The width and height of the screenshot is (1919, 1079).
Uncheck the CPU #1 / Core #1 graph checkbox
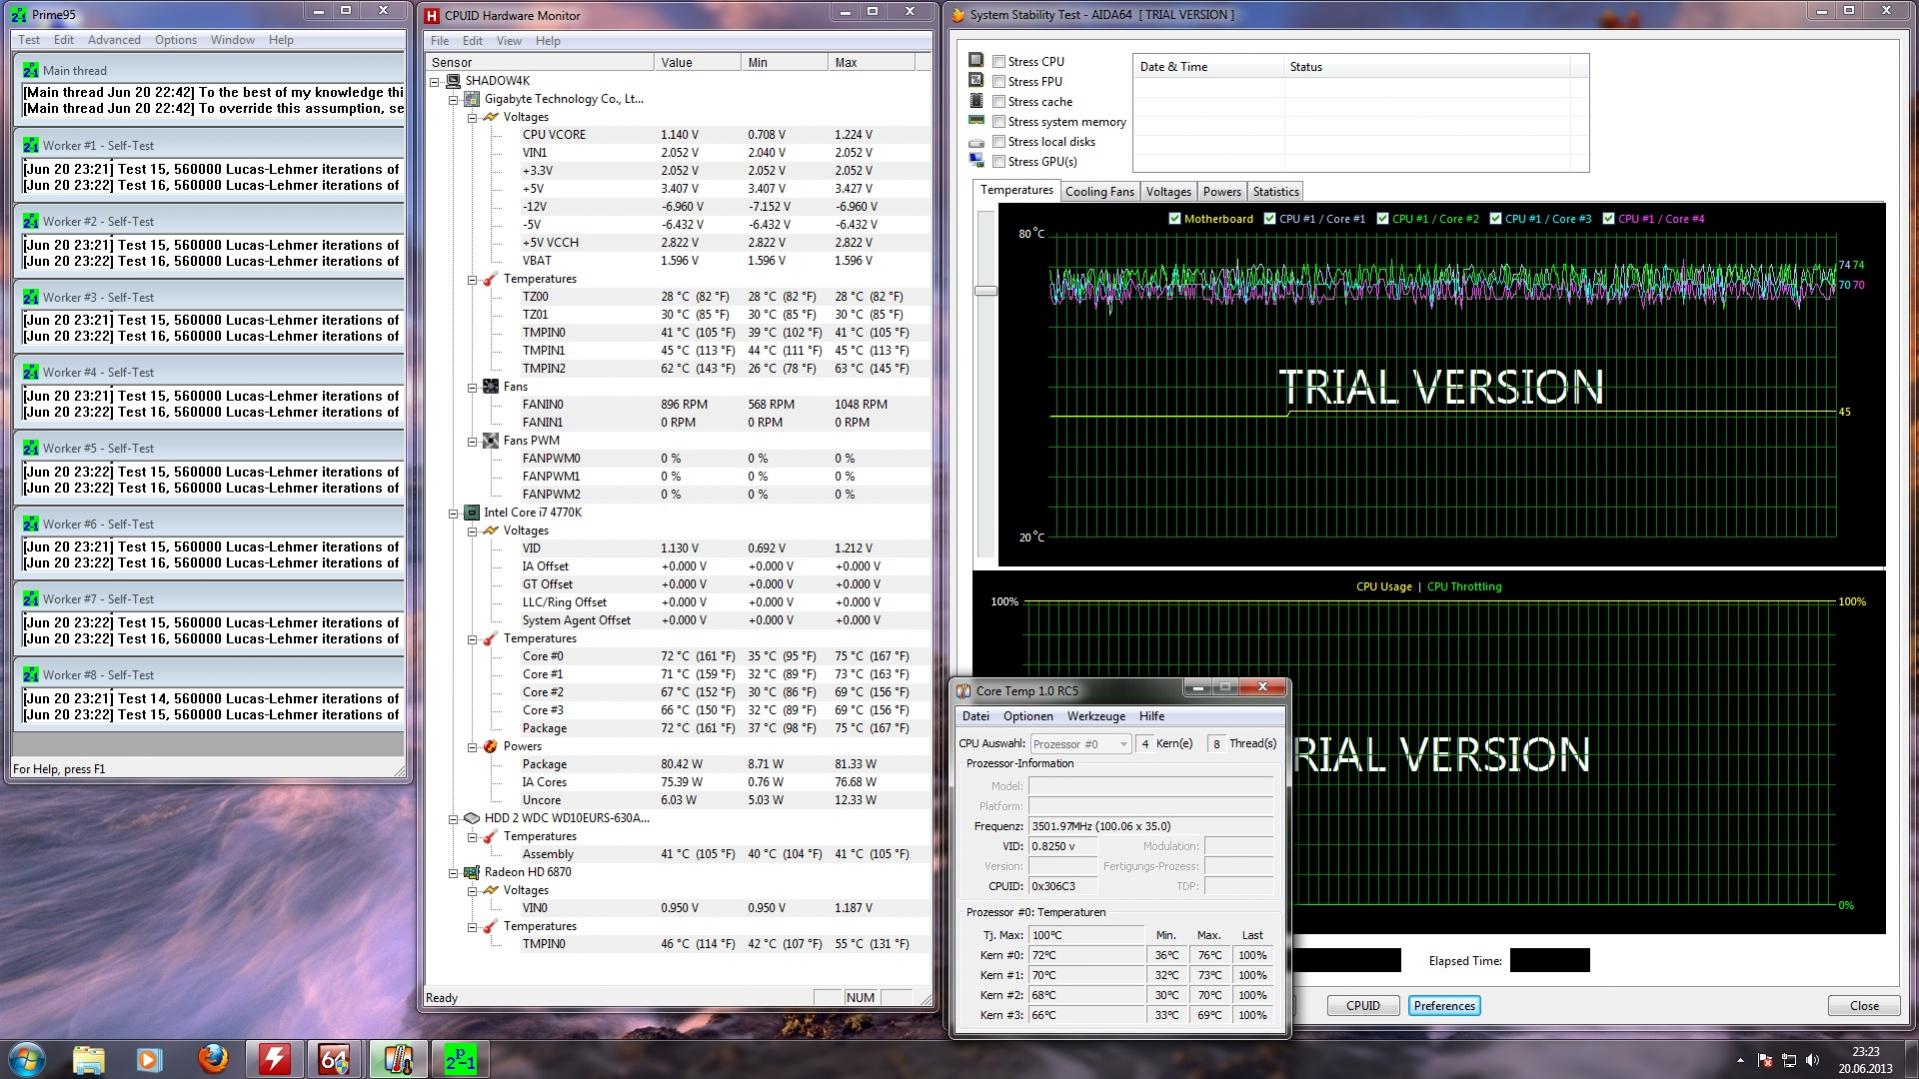(1270, 219)
